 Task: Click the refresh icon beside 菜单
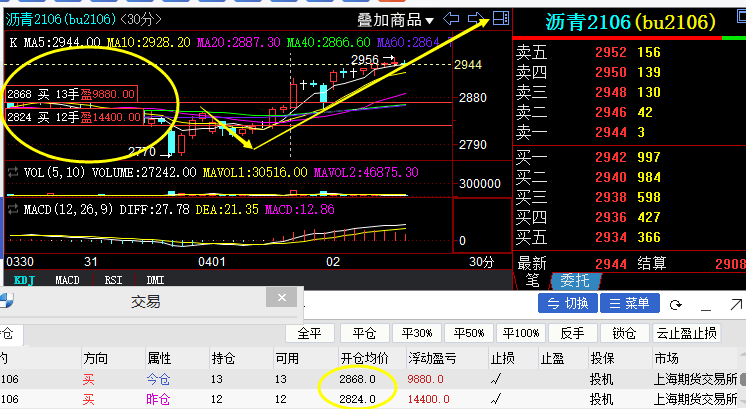(x=675, y=304)
